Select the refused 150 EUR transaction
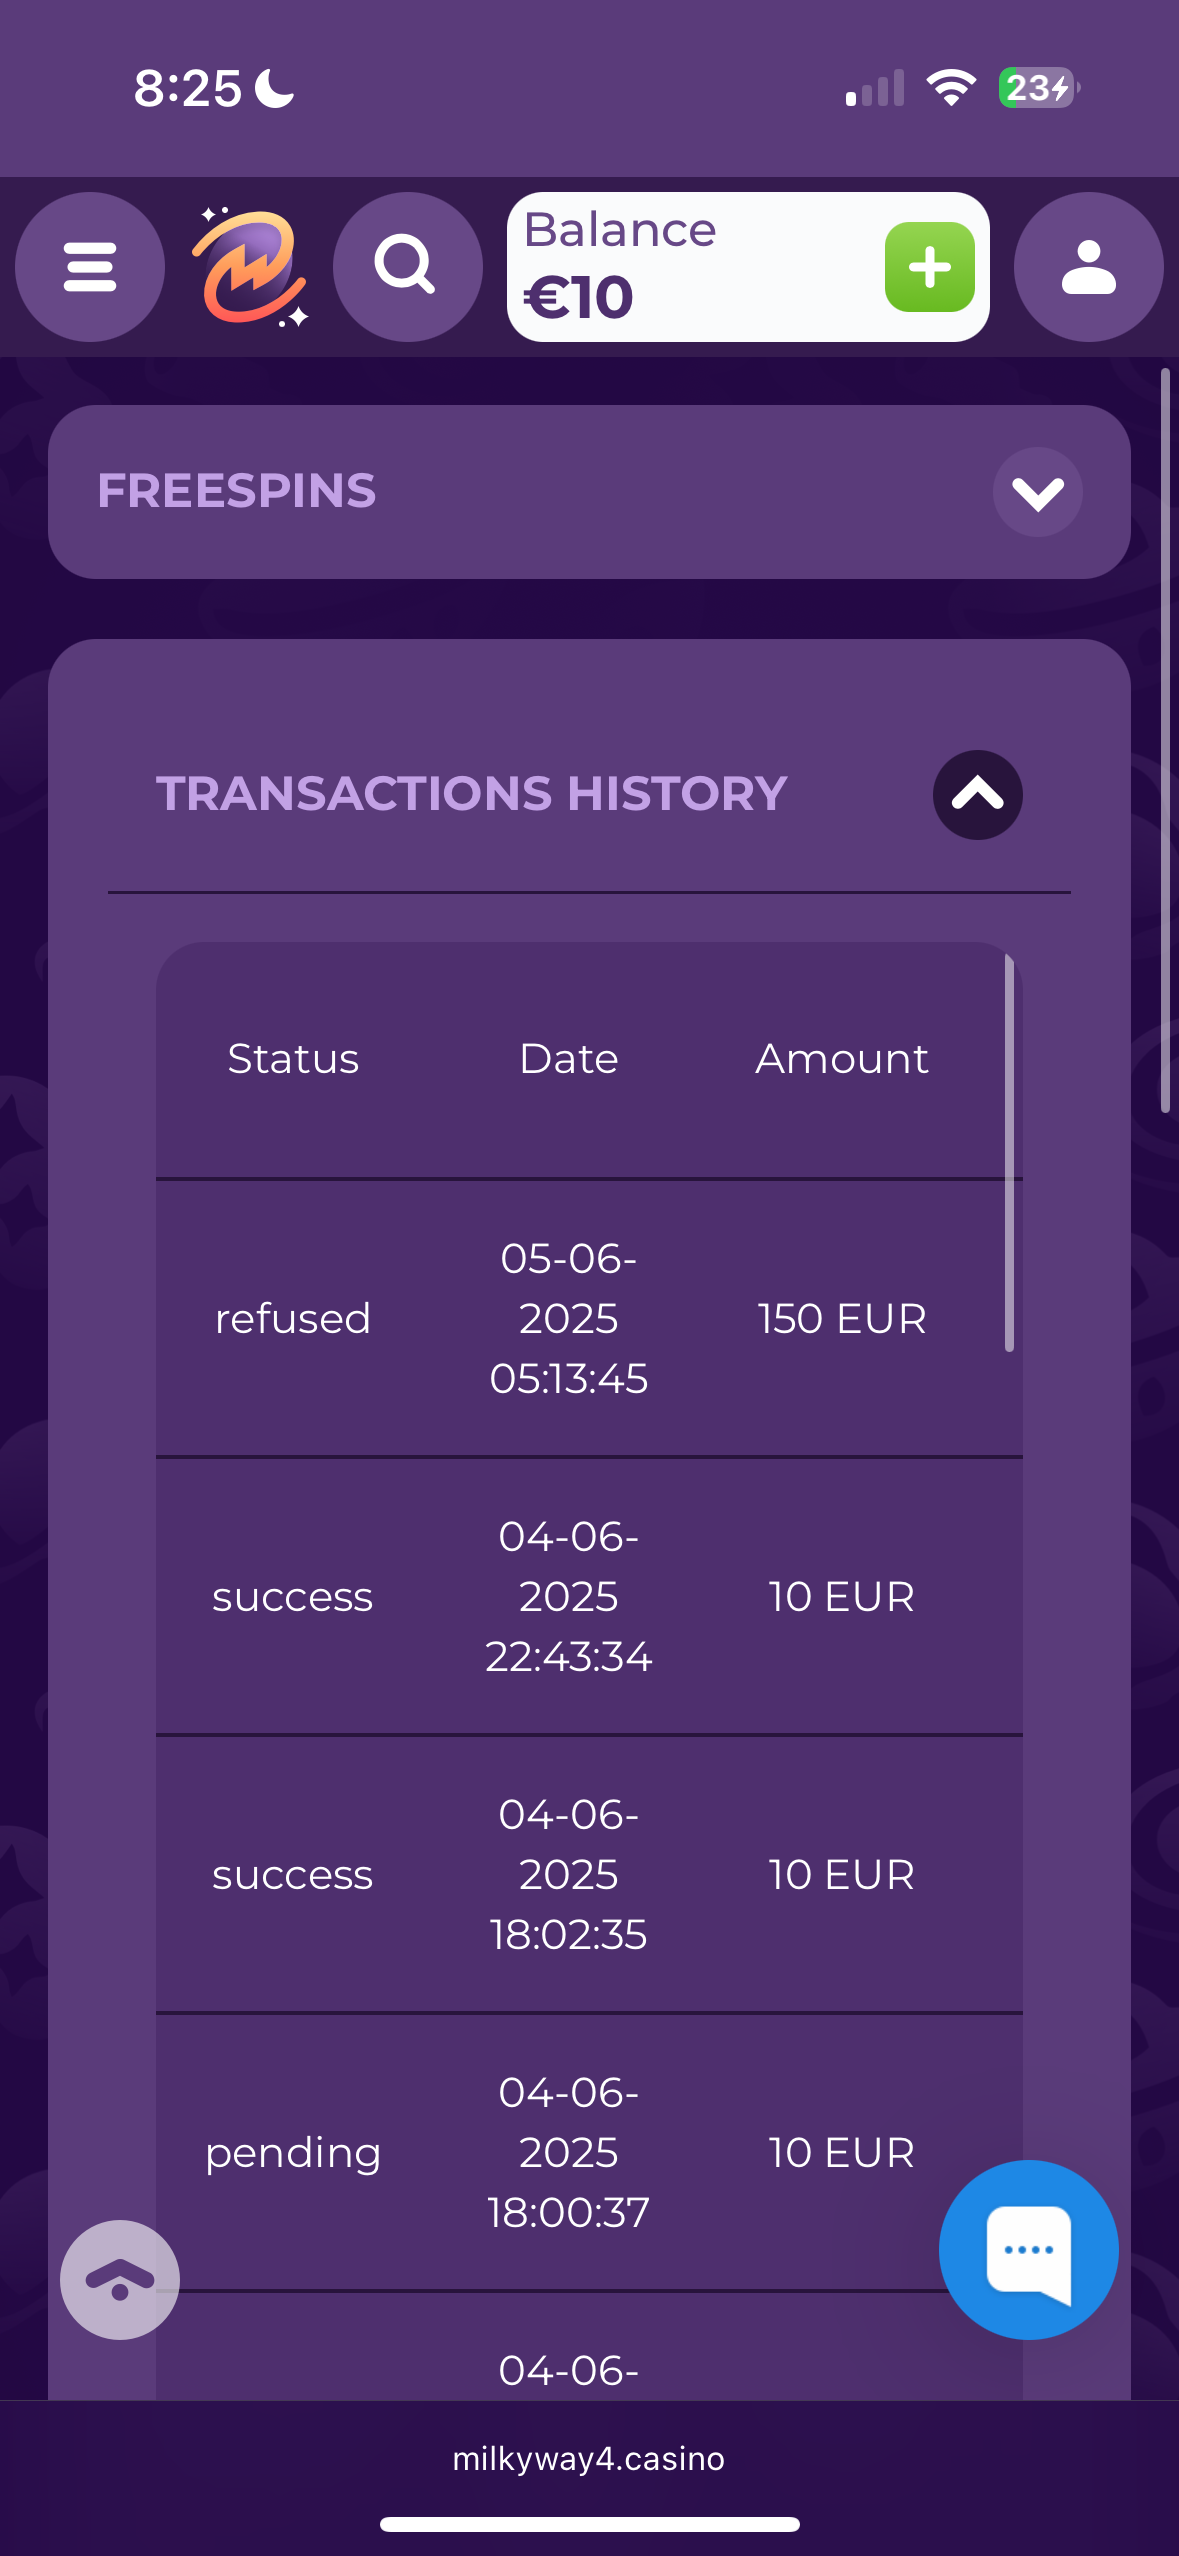 588,1318
